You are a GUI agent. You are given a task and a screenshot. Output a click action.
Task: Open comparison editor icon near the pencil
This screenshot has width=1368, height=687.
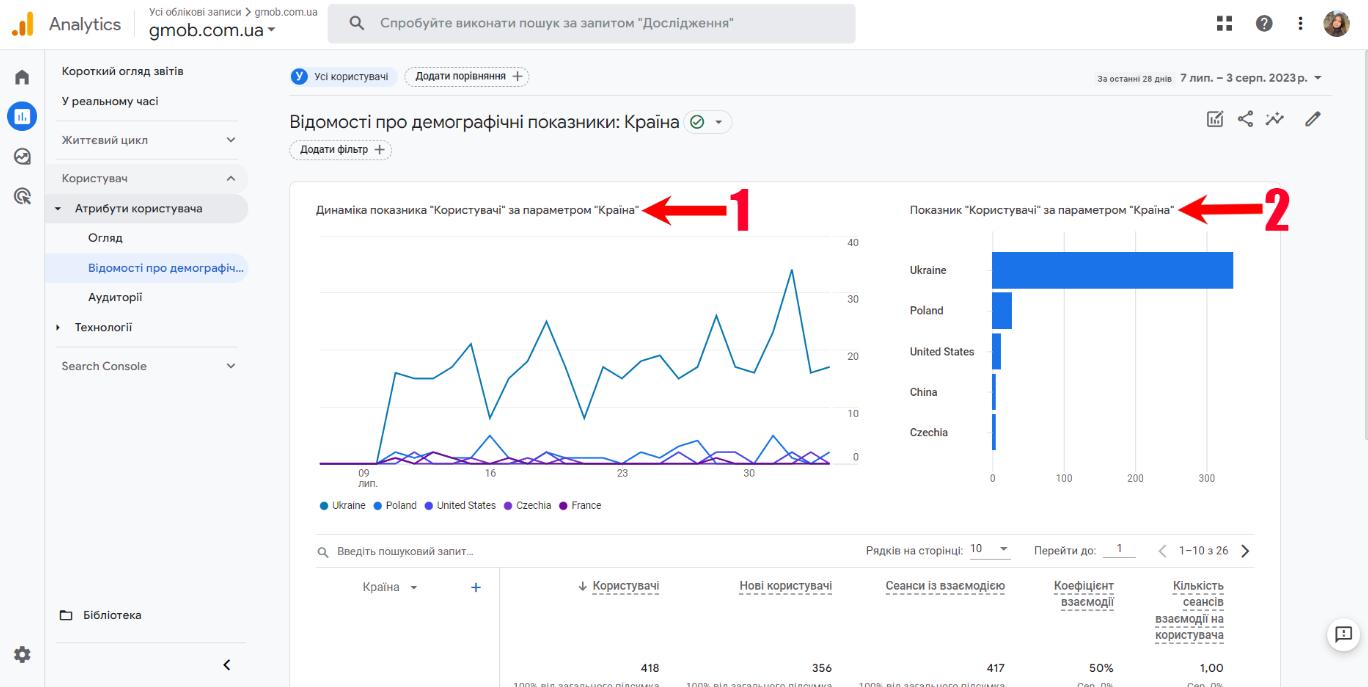(1214, 118)
